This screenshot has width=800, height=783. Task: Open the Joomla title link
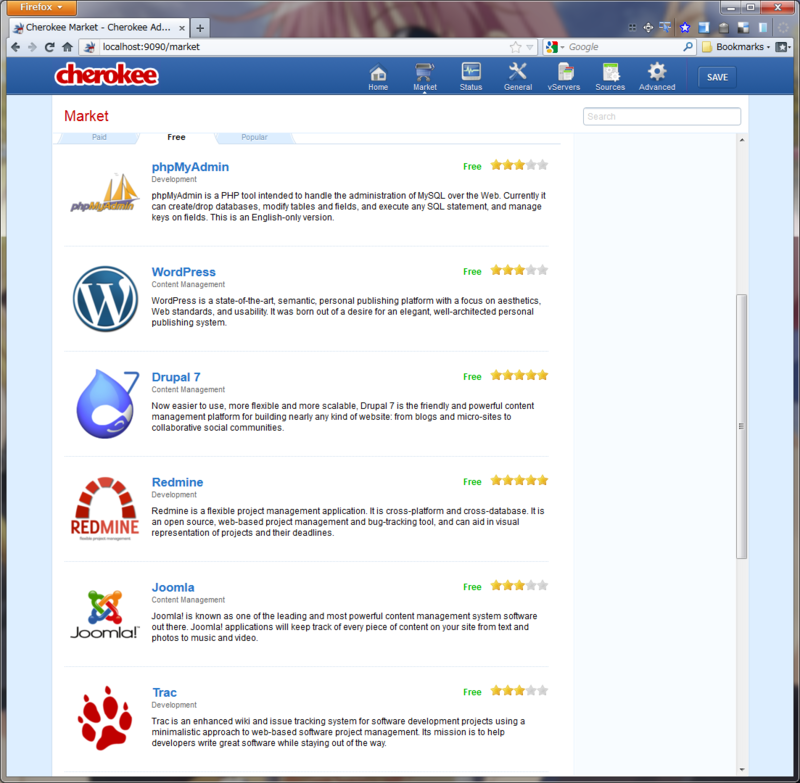tap(172, 587)
